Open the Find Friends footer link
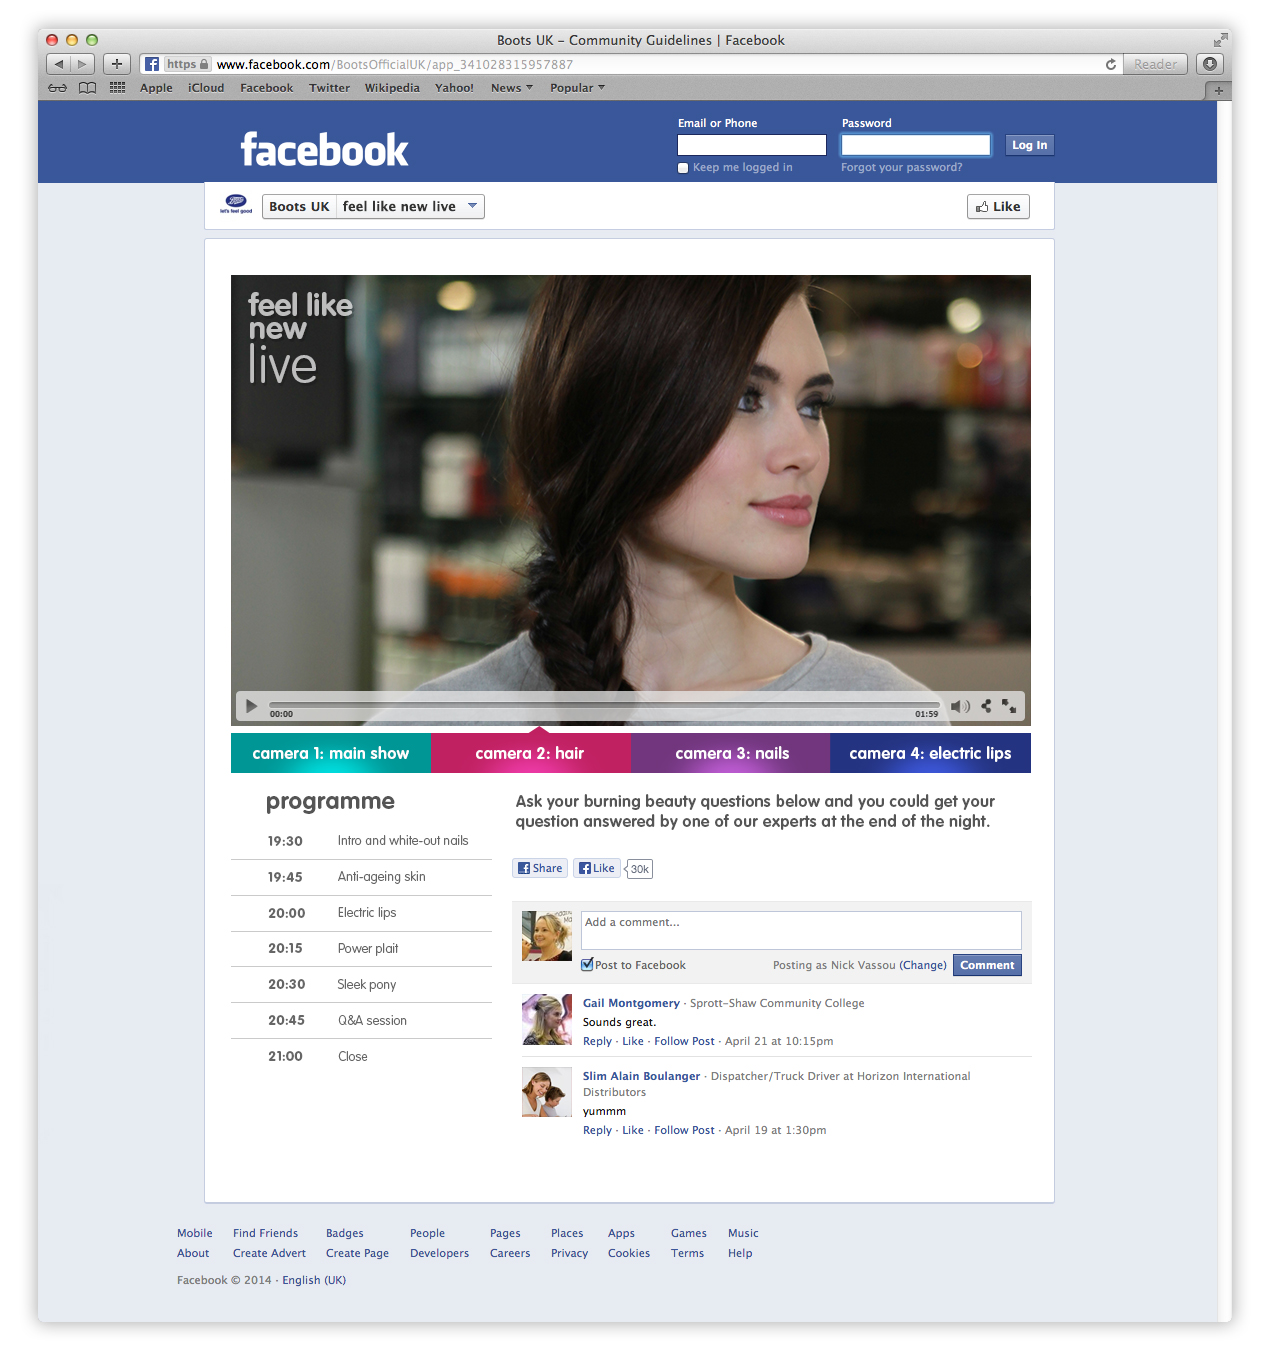This screenshot has width=1275, height=1349. (x=265, y=1233)
